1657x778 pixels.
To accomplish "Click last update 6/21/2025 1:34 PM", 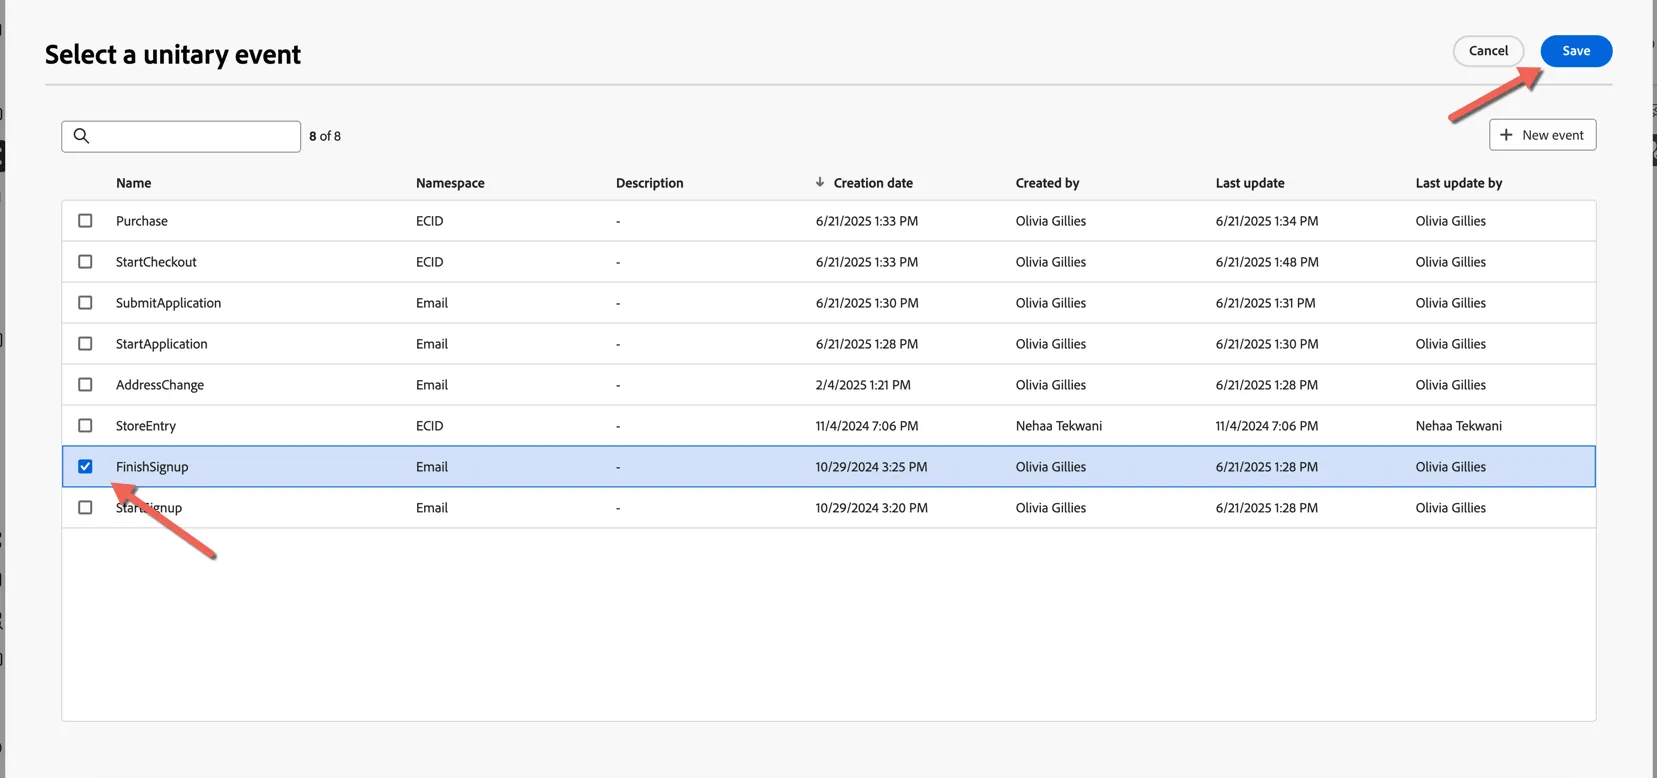I will pos(1267,221).
